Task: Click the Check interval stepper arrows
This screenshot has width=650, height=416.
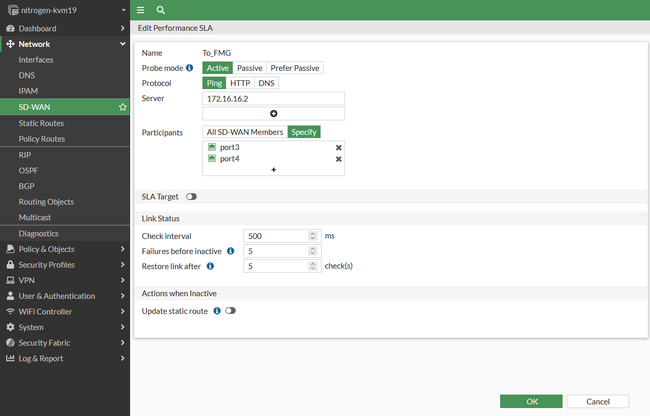Action: (312, 236)
